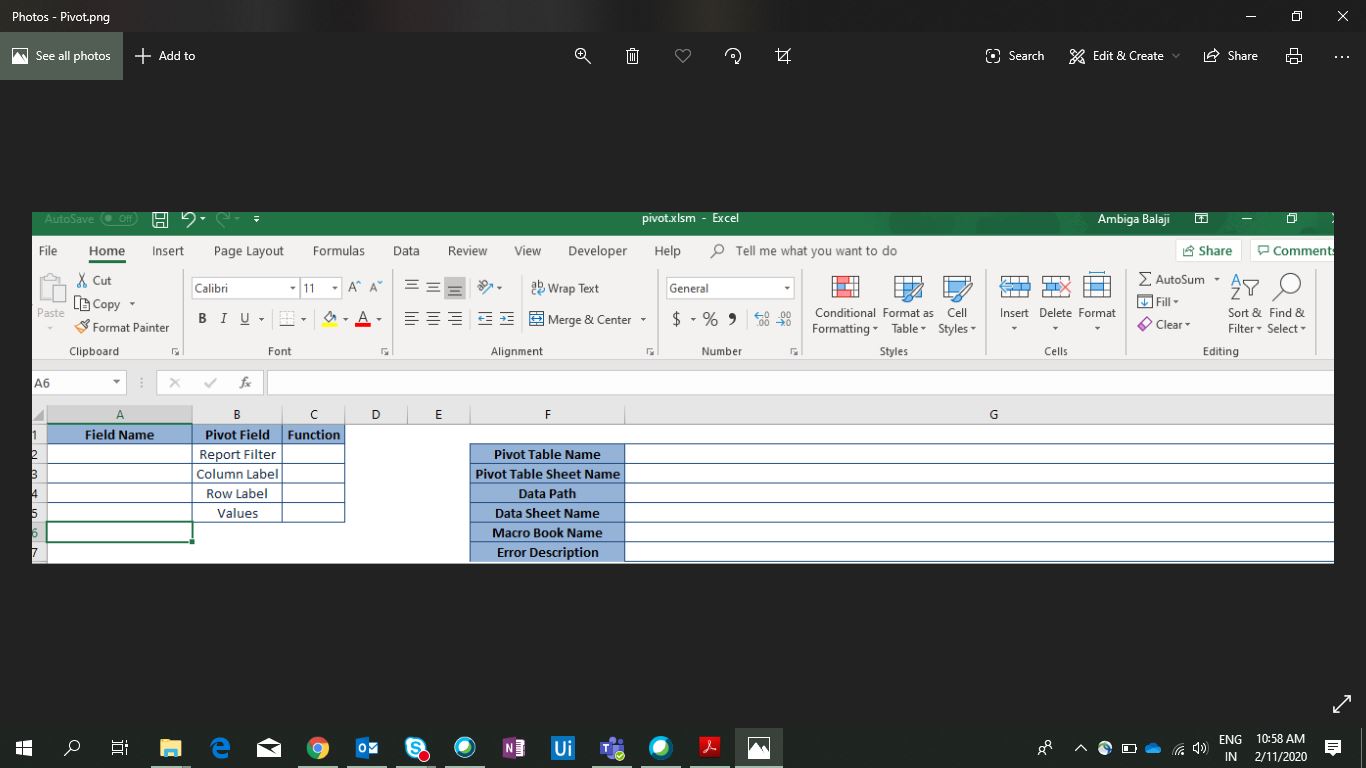Click the cell next to Pivot Table Name

978,454
